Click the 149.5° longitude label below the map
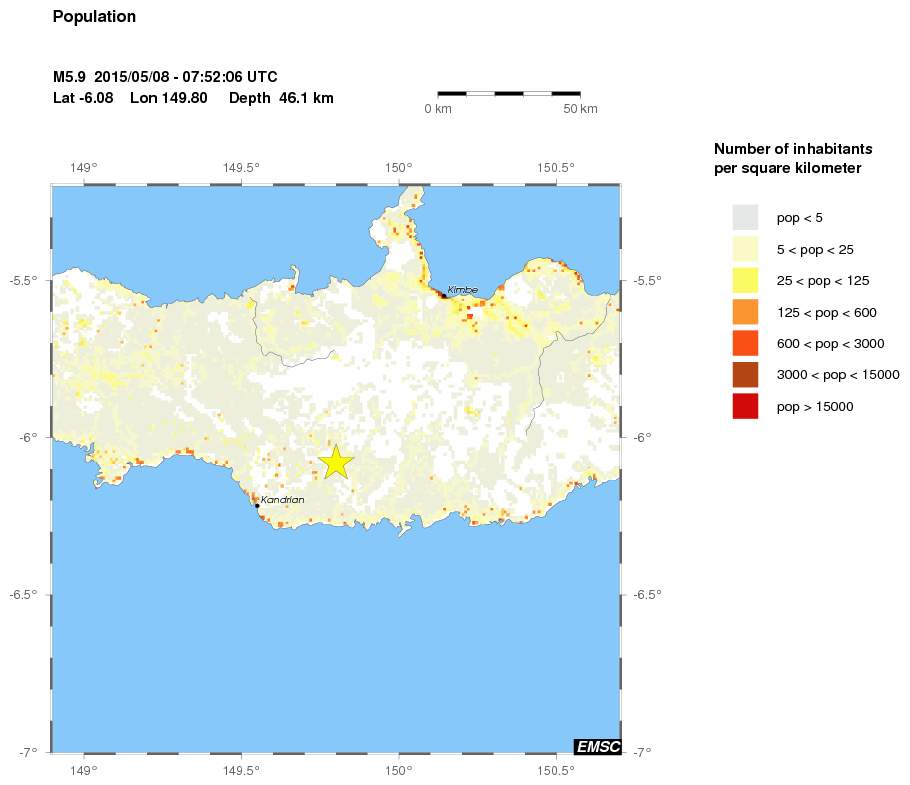This screenshot has width=910, height=785. [x=241, y=770]
